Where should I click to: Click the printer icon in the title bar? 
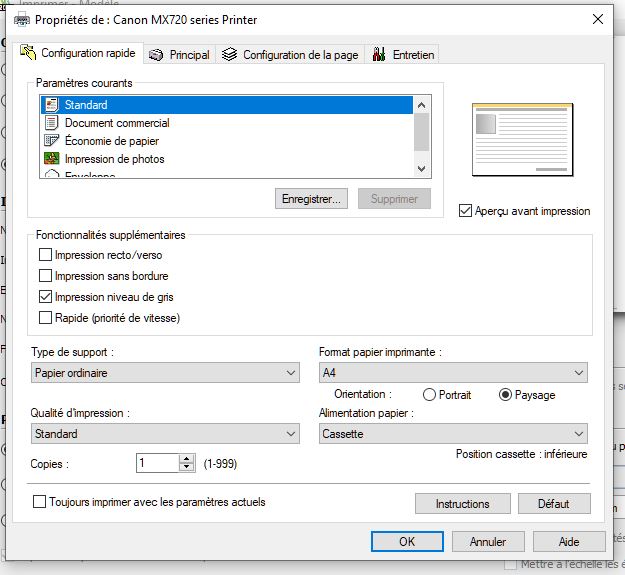pos(22,20)
